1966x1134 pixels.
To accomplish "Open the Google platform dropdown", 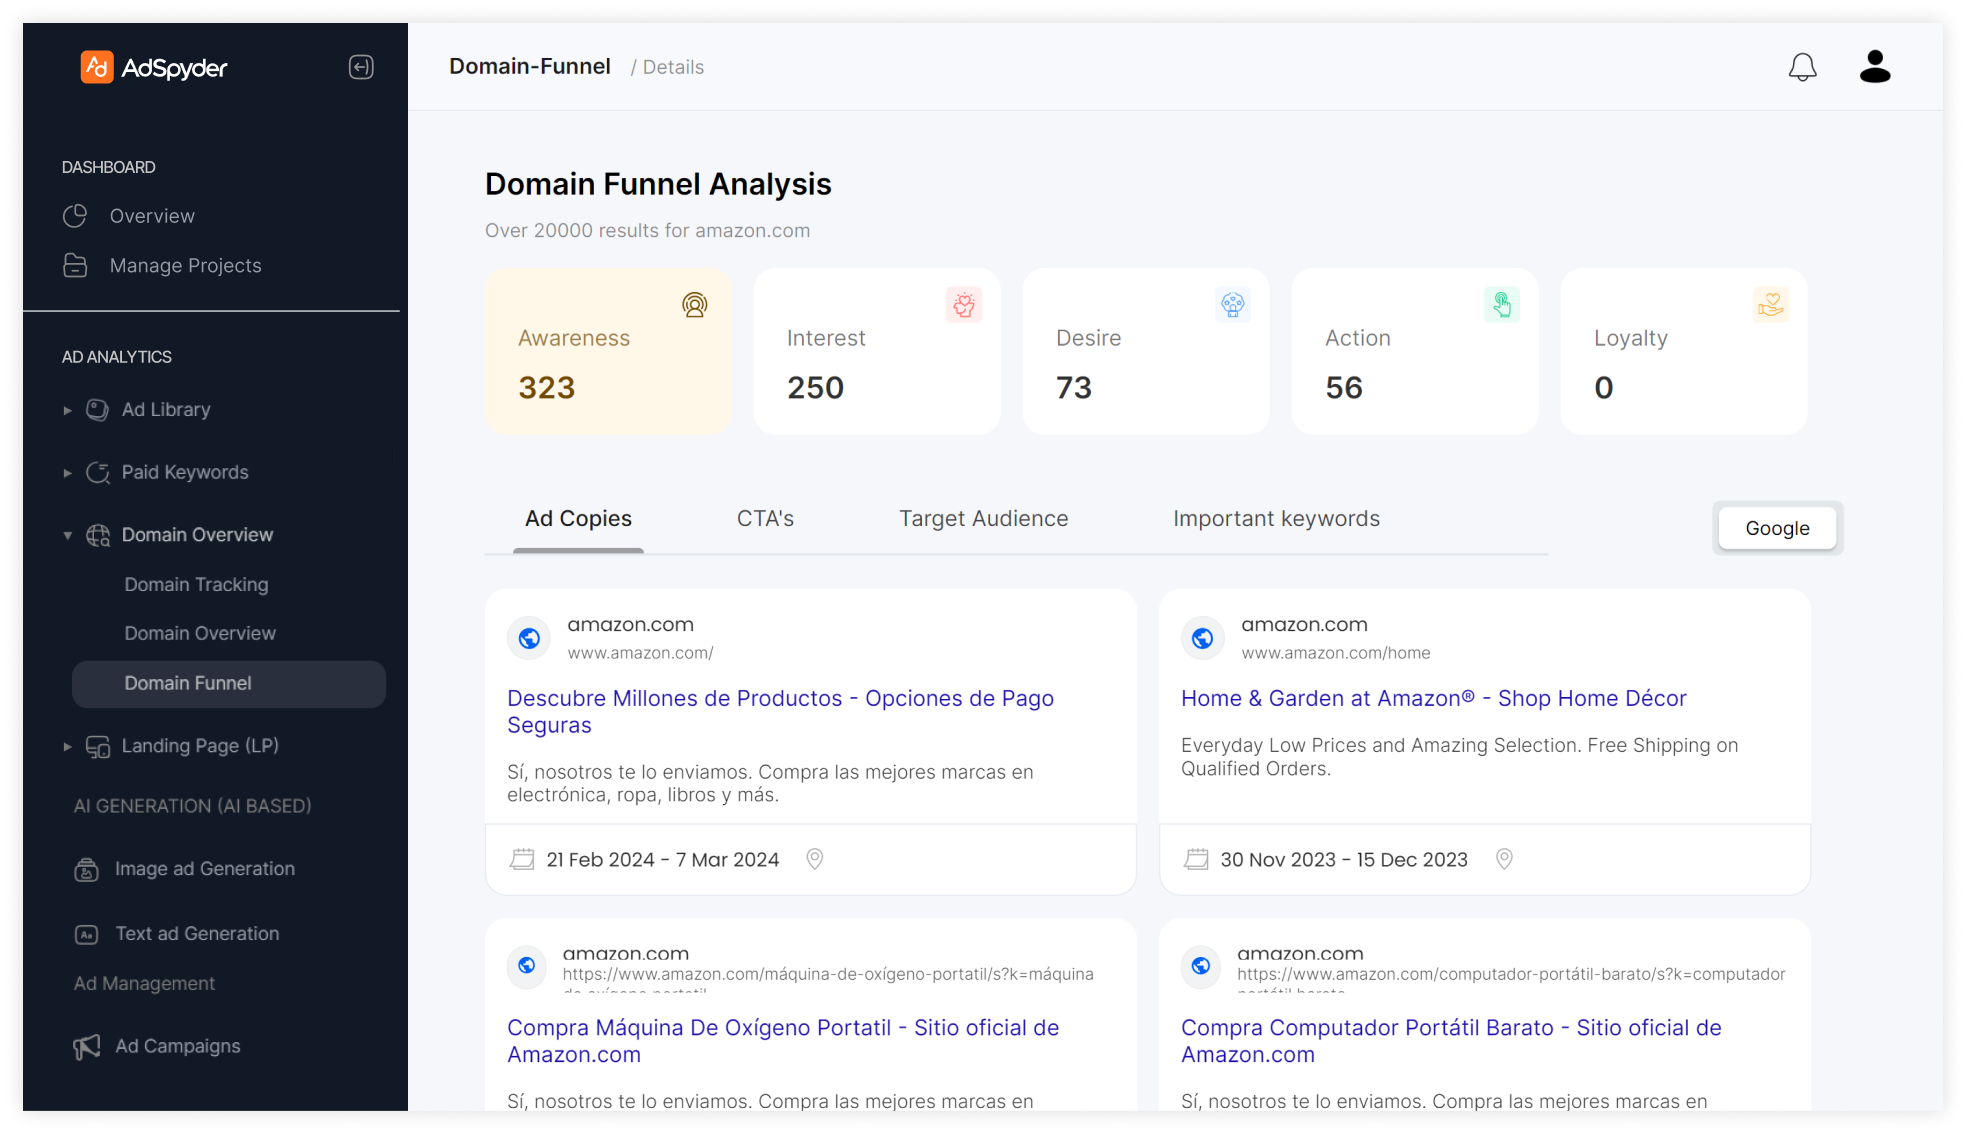I will point(1777,528).
